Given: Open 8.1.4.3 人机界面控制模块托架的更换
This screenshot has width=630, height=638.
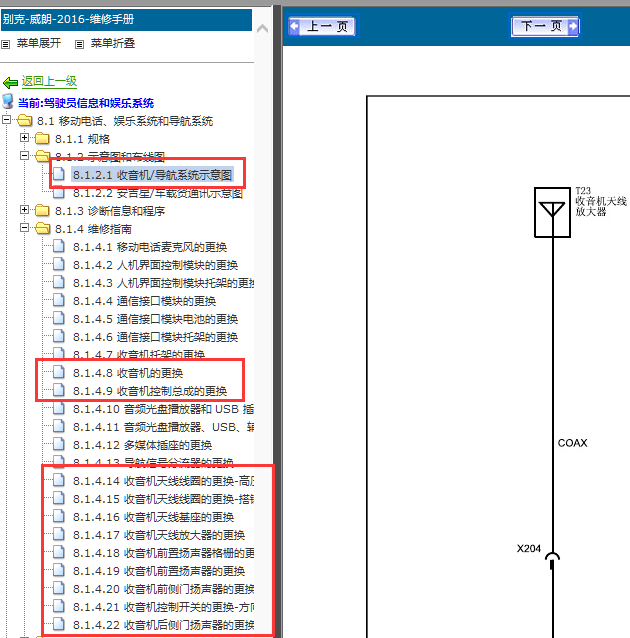Looking at the screenshot, I should pos(163,283).
